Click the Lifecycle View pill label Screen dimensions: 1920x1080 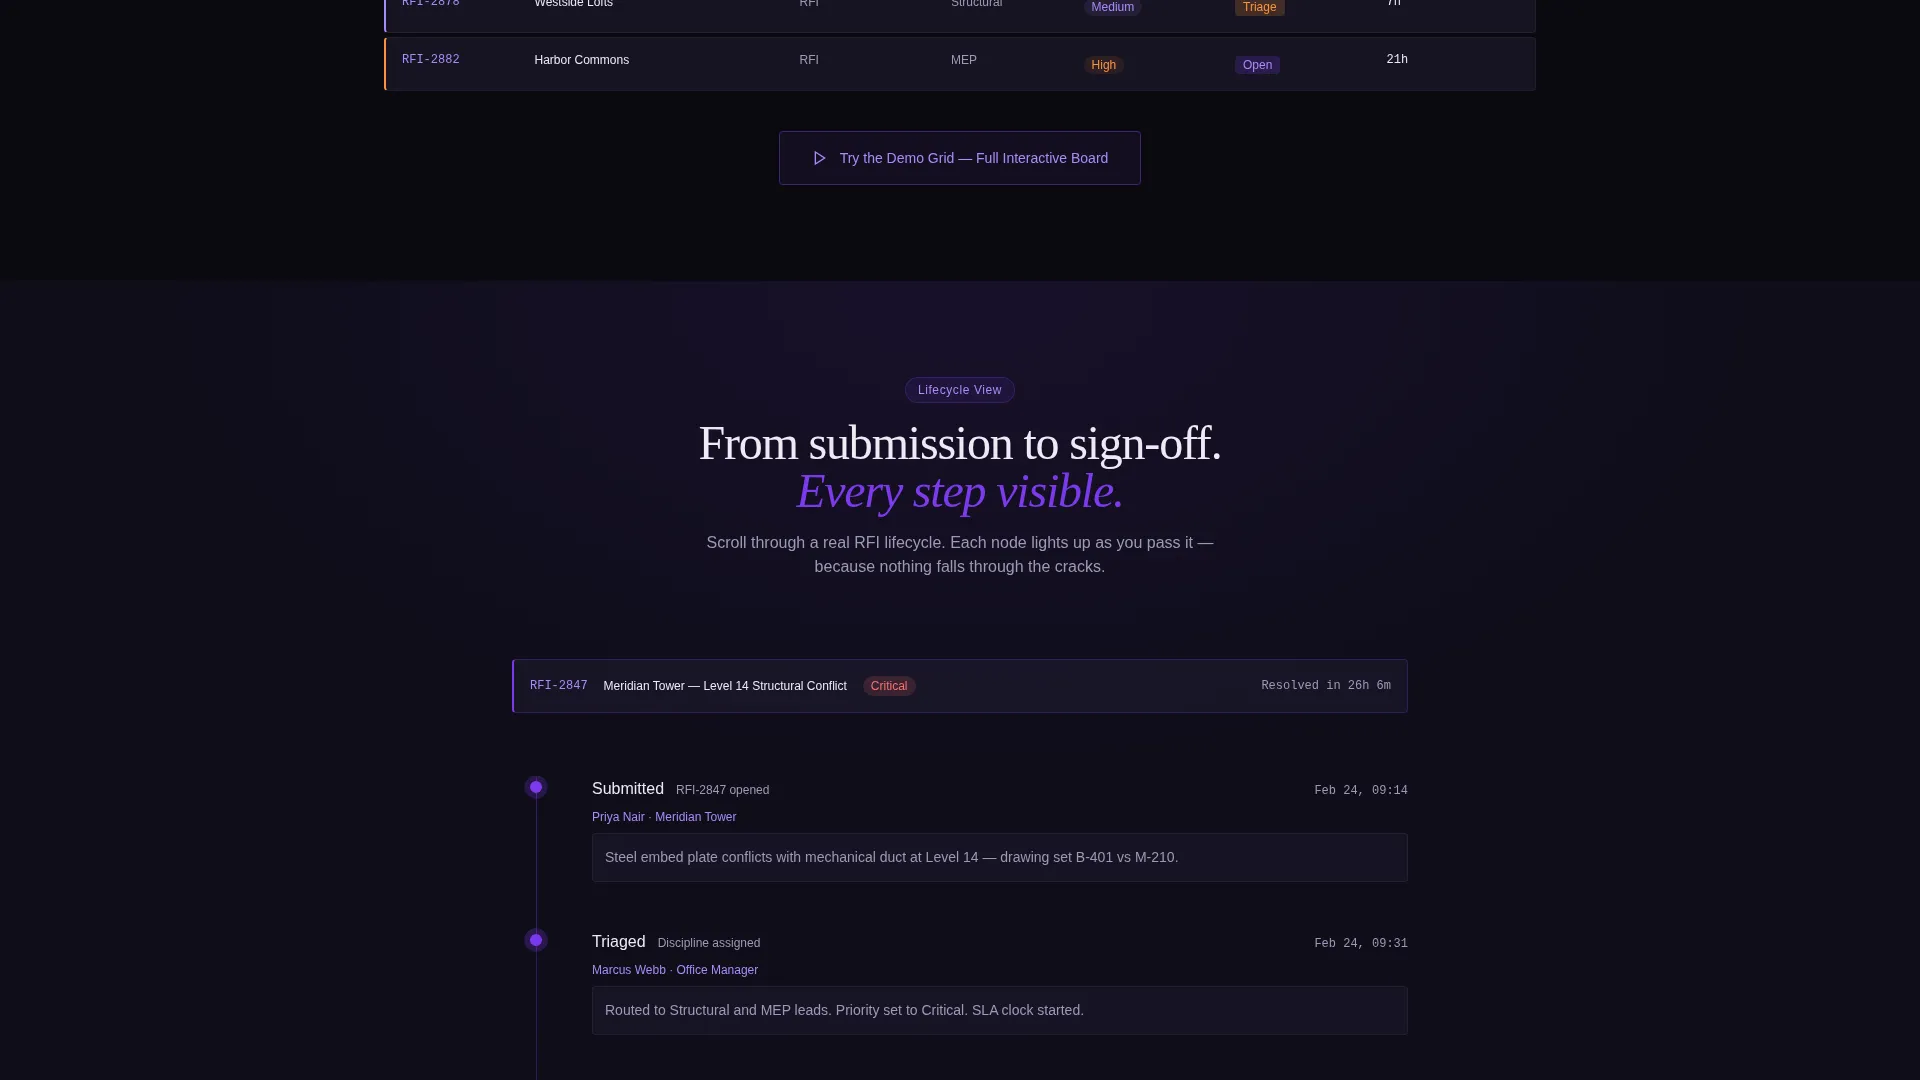click(x=960, y=390)
